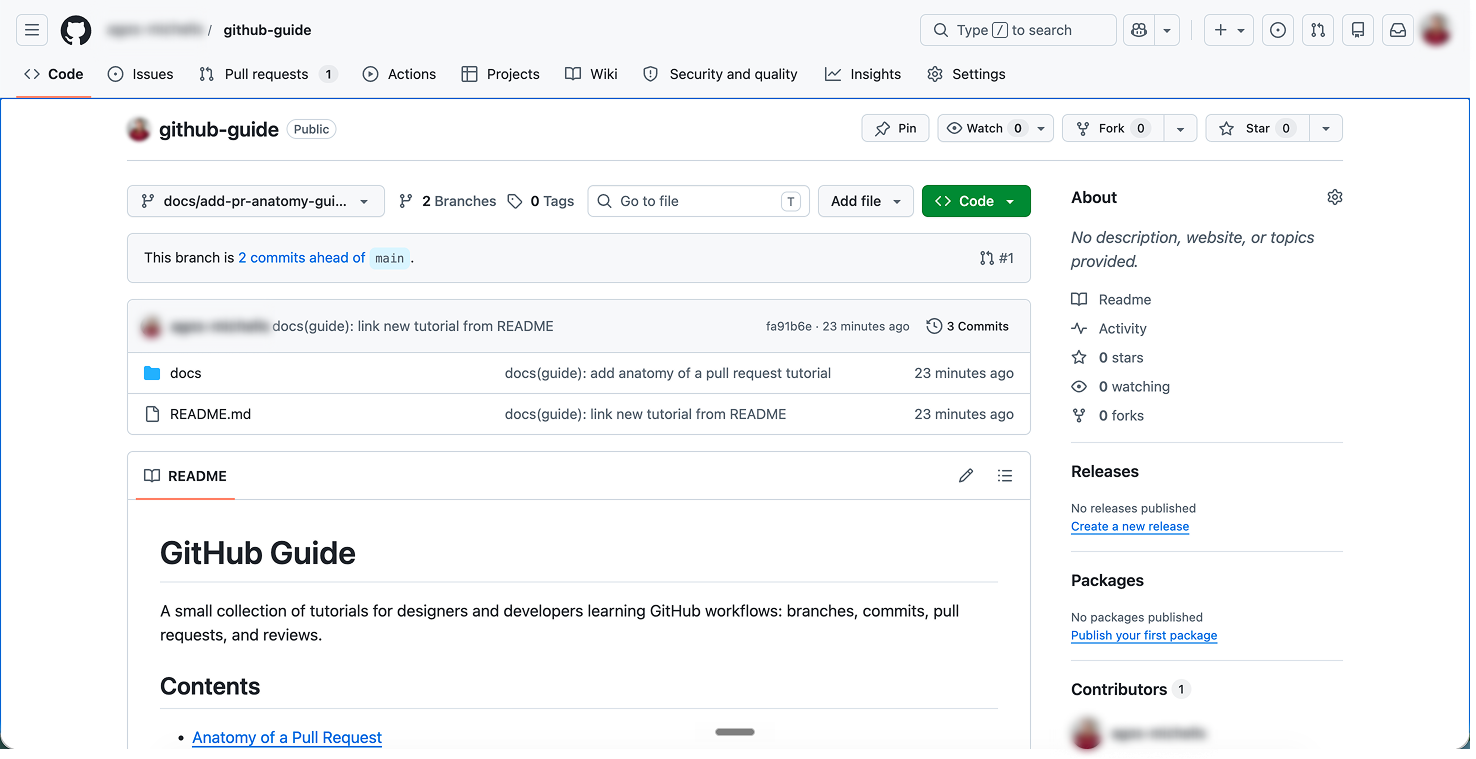This screenshot has width=1476, height=759.
Task: Switch to the Issues tab
Action: pyautogui.click(x=141, y=74)
